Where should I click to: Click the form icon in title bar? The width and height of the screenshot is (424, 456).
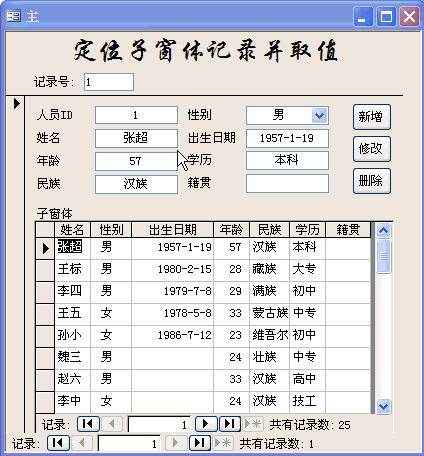(14, 16)
